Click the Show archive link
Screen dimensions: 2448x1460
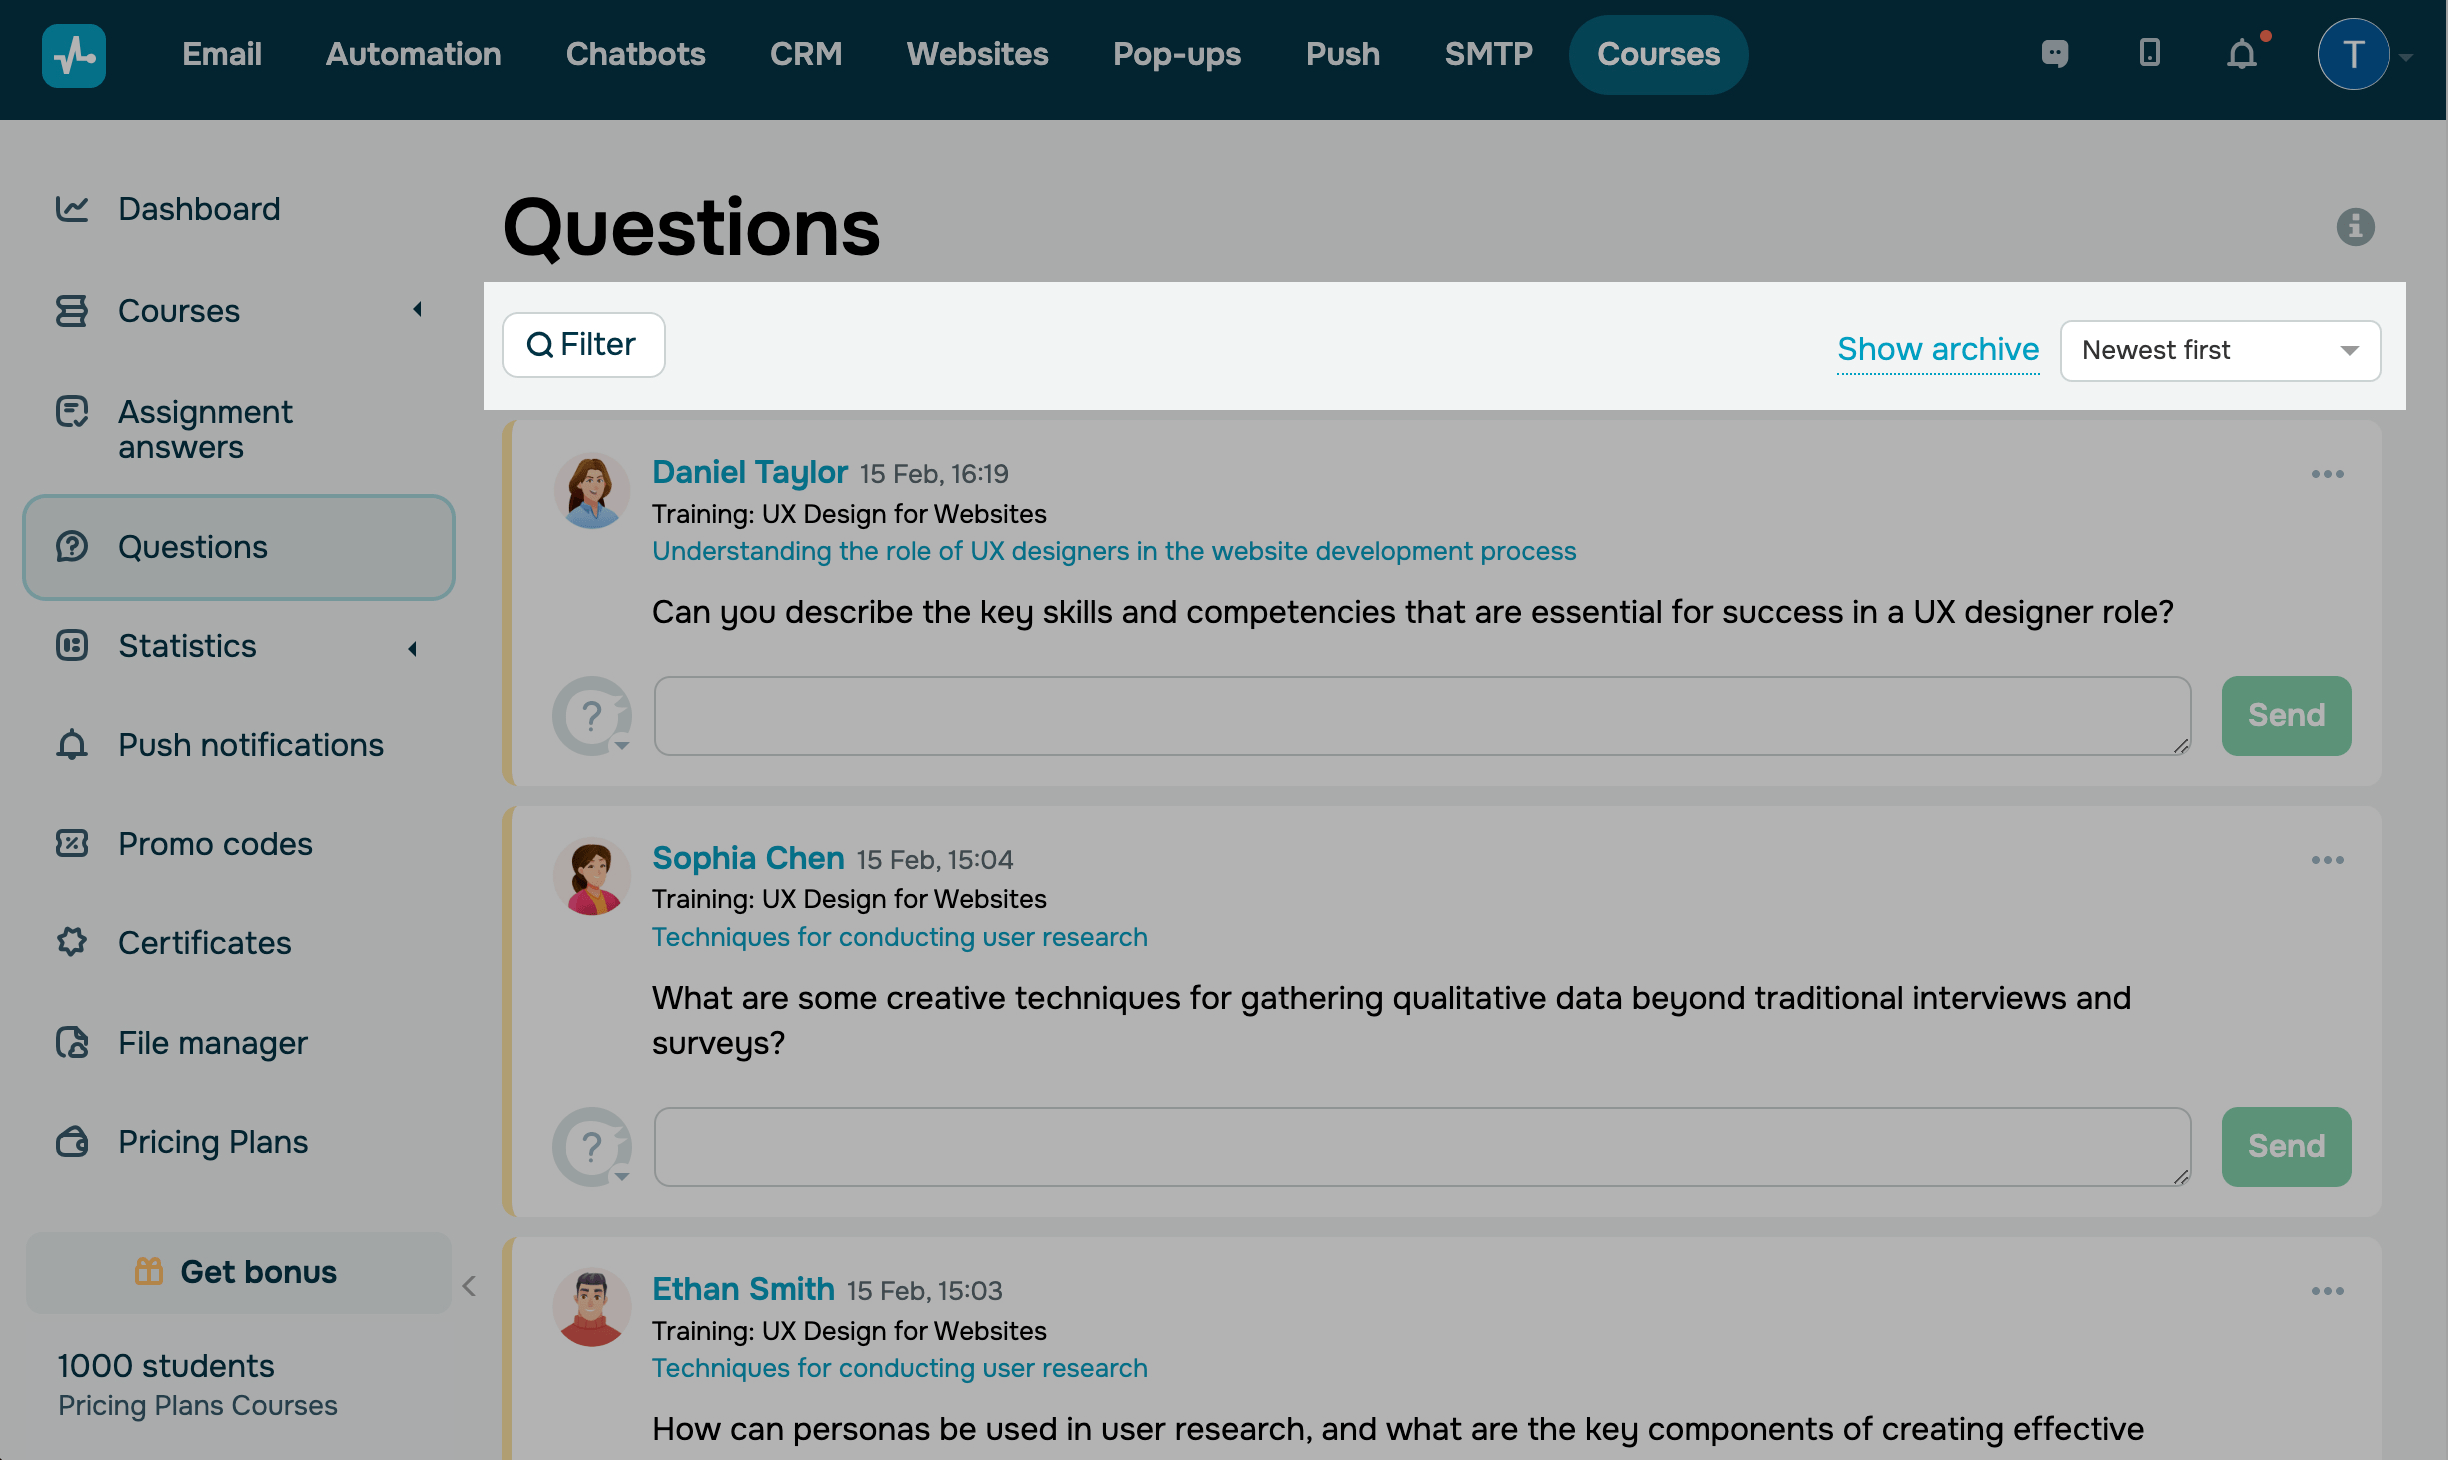point(1937,349)
